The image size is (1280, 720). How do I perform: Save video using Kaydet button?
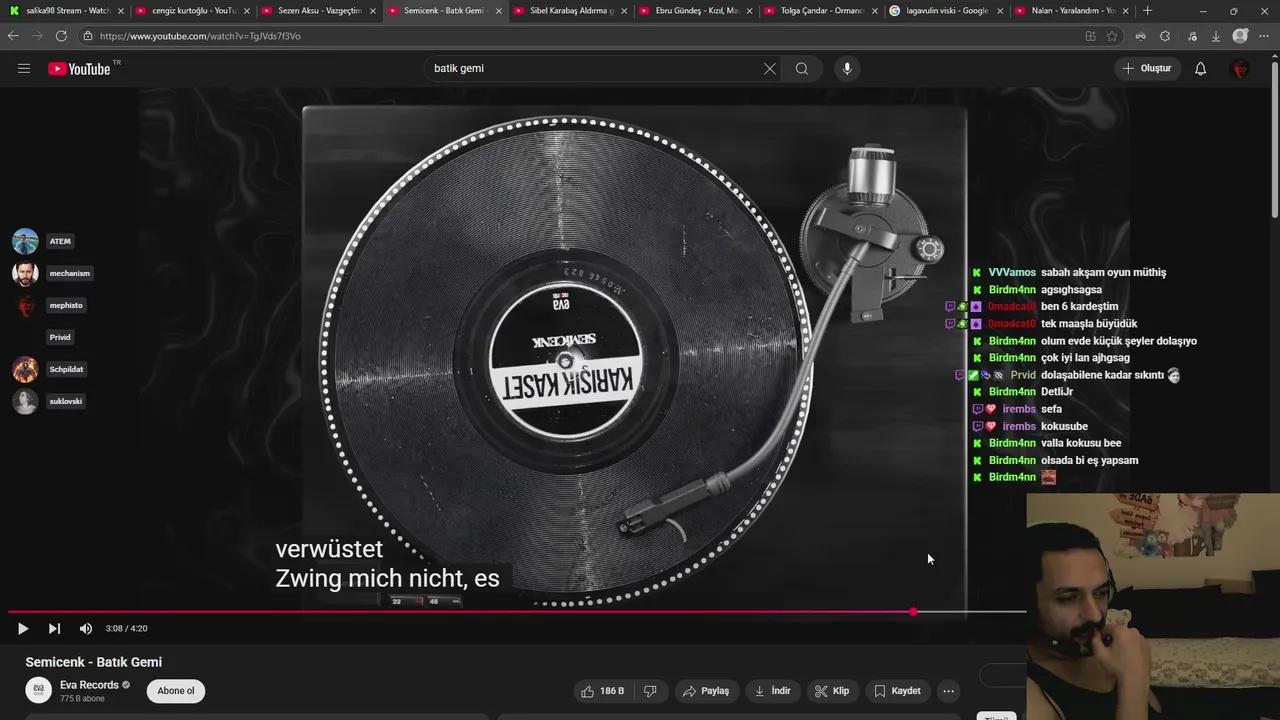tap(897, 691)
